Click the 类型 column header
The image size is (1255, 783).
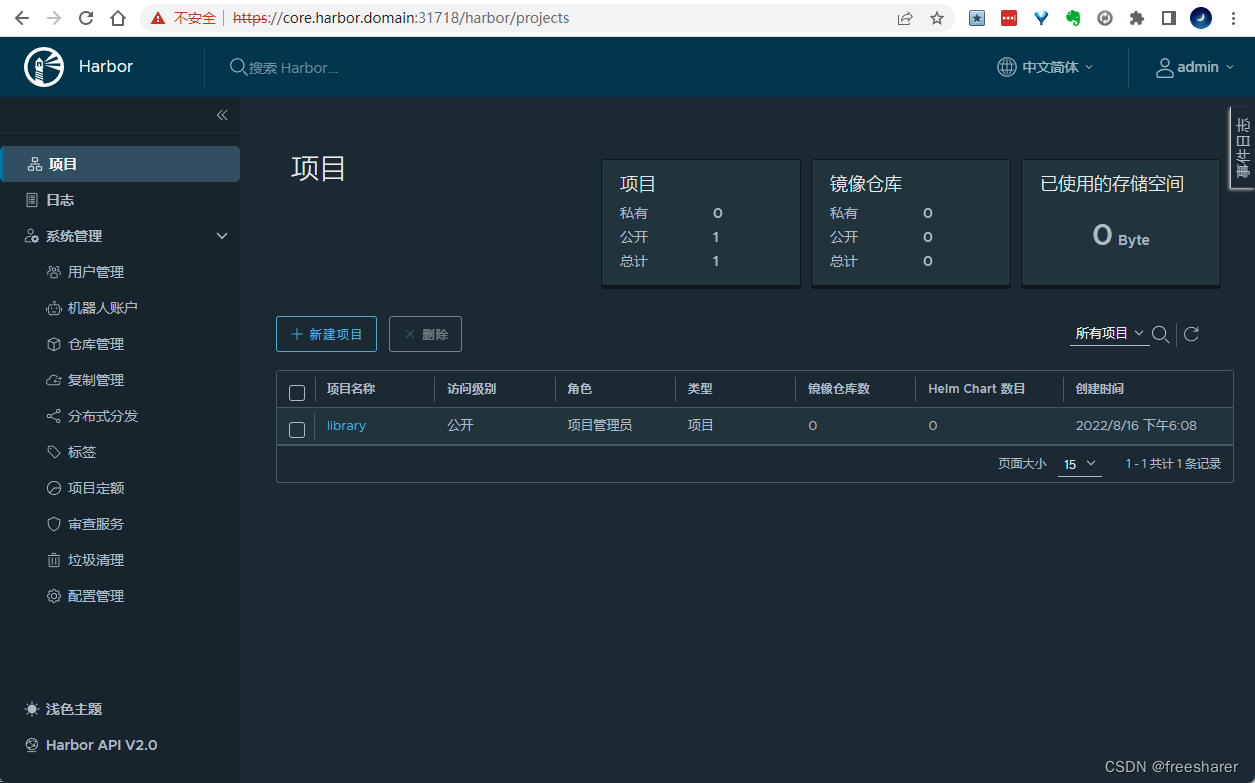[x=700, y=389]
